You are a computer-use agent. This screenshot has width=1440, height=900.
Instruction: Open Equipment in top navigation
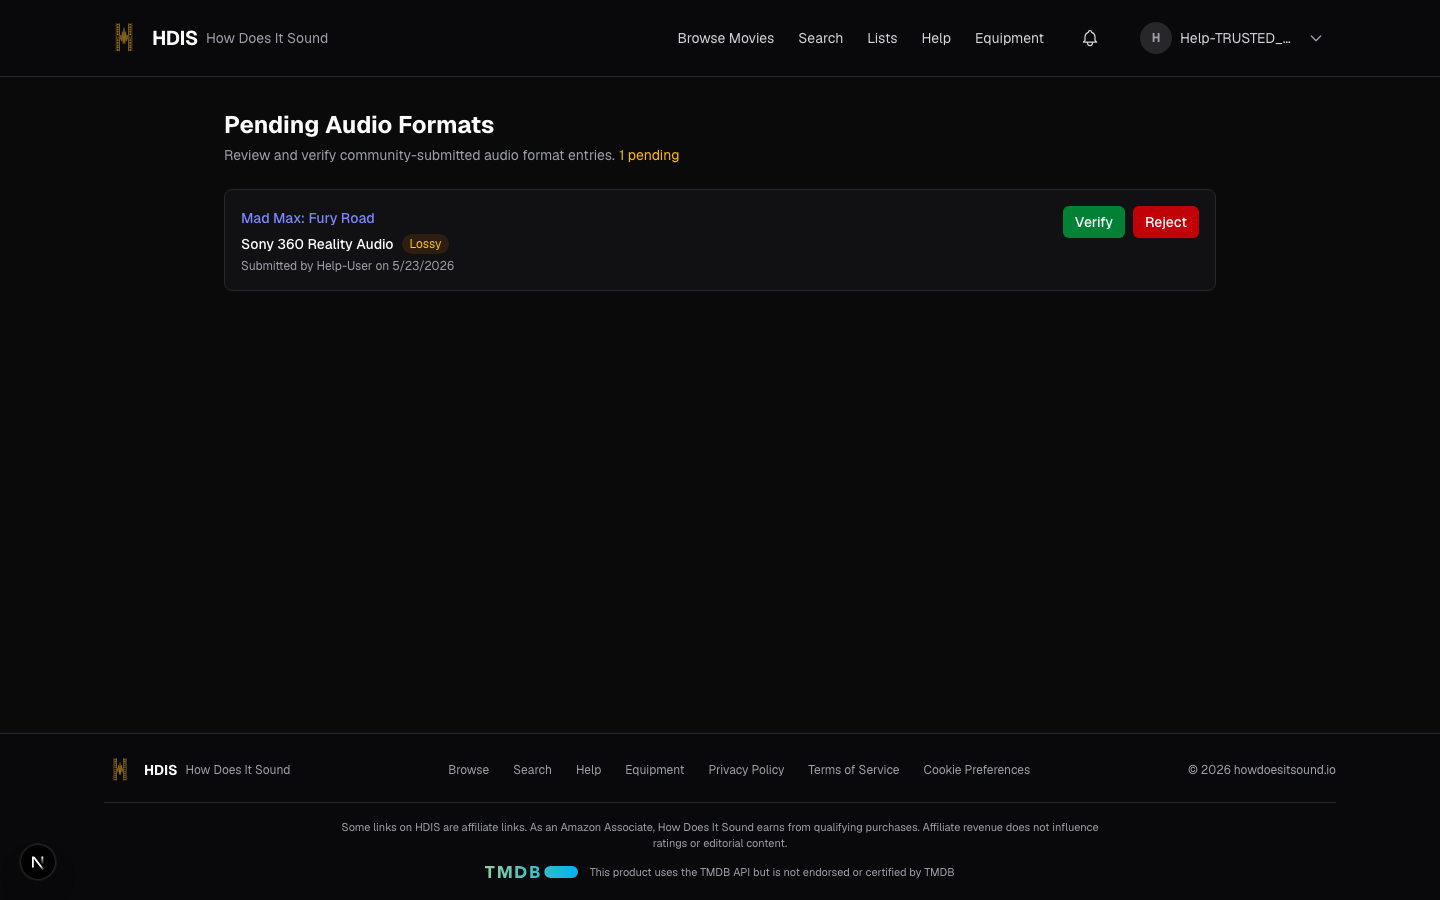point(1009,38)
